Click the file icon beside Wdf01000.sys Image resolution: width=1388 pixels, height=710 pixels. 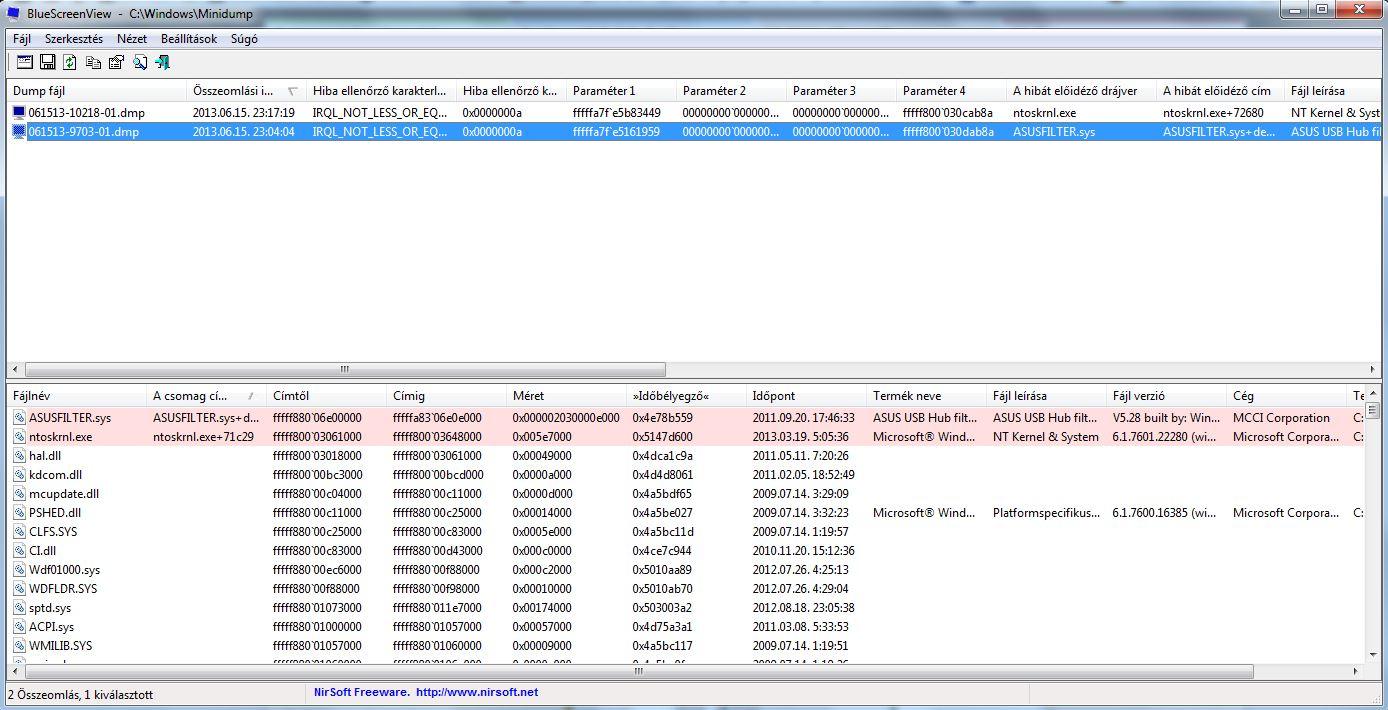tap(19, 570)
